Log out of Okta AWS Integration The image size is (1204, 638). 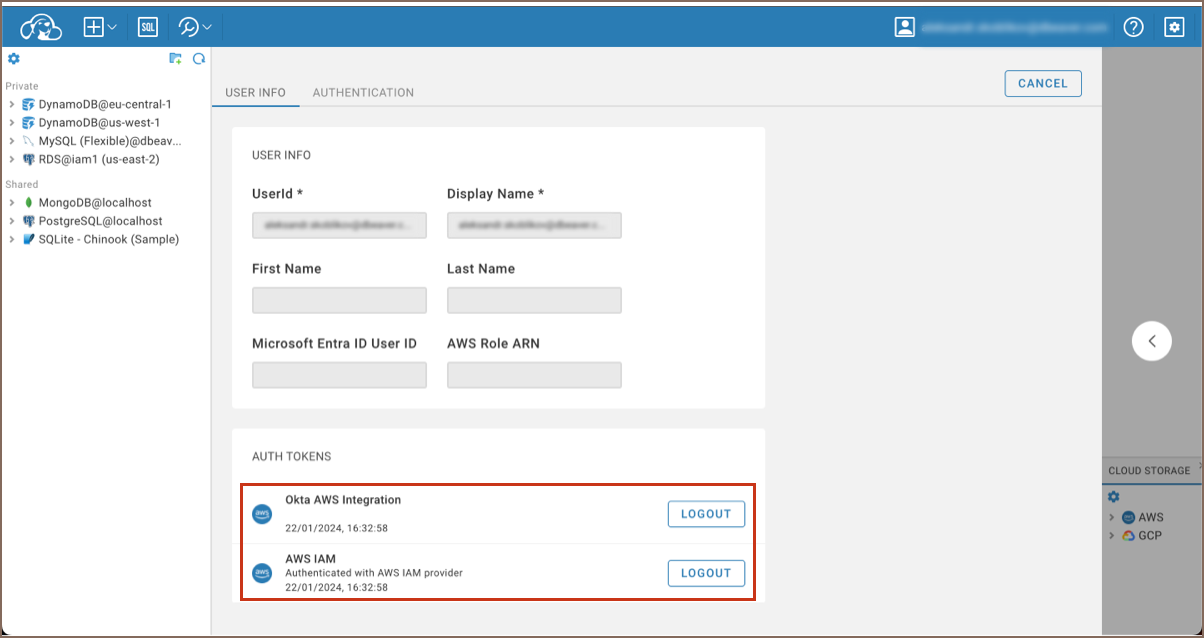pyautogui.click(x=706, y=514)
